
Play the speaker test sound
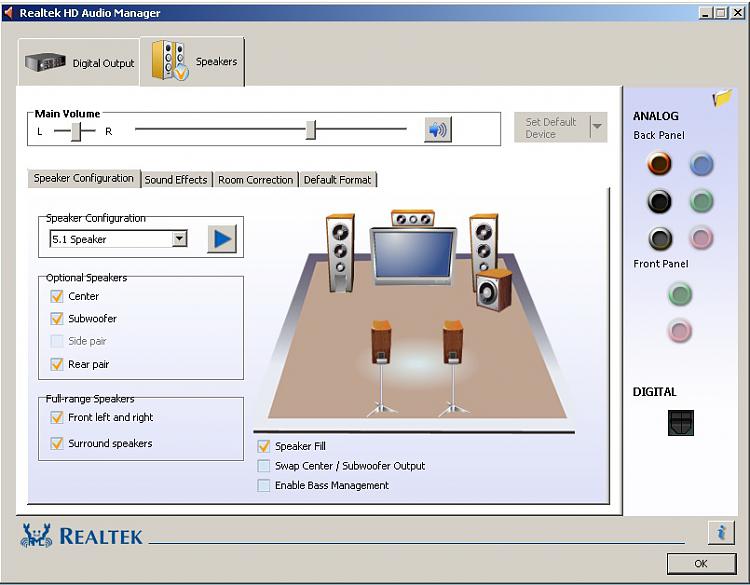[222, 239]
